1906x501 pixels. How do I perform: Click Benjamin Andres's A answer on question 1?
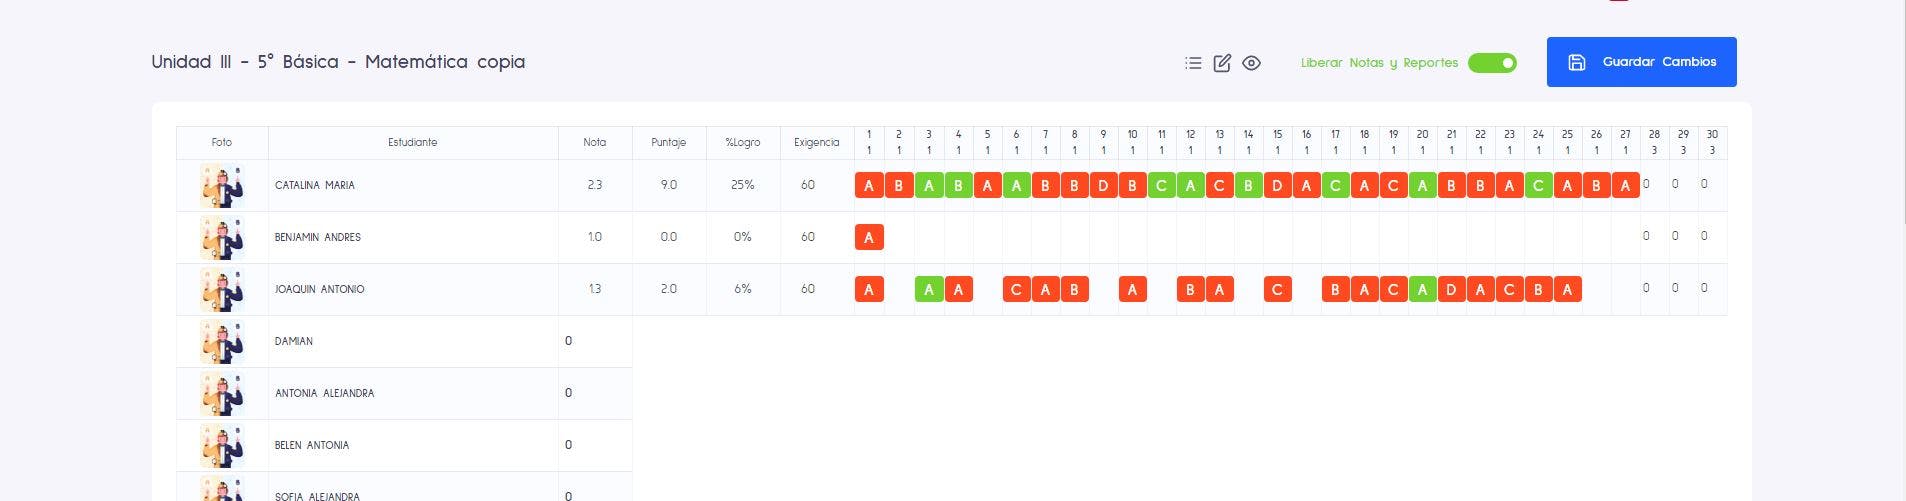point(869,237)
